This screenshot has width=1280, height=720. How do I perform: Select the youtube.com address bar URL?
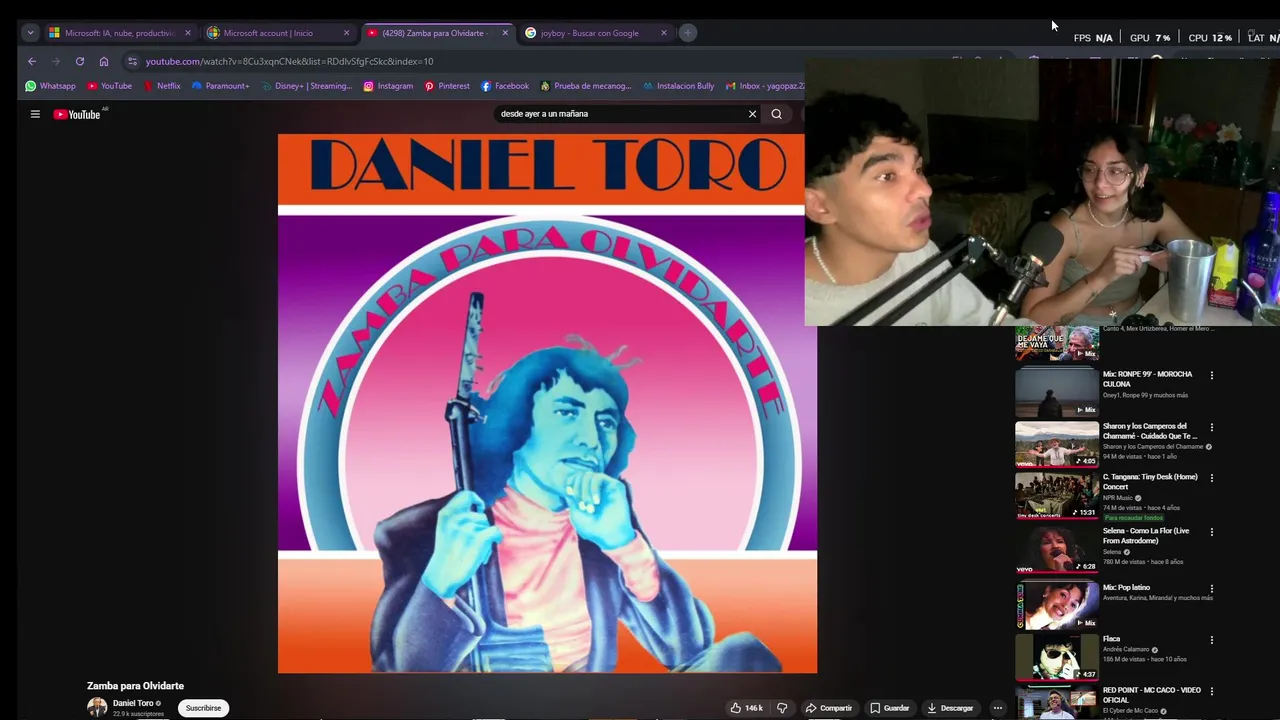tap(289, 61)
